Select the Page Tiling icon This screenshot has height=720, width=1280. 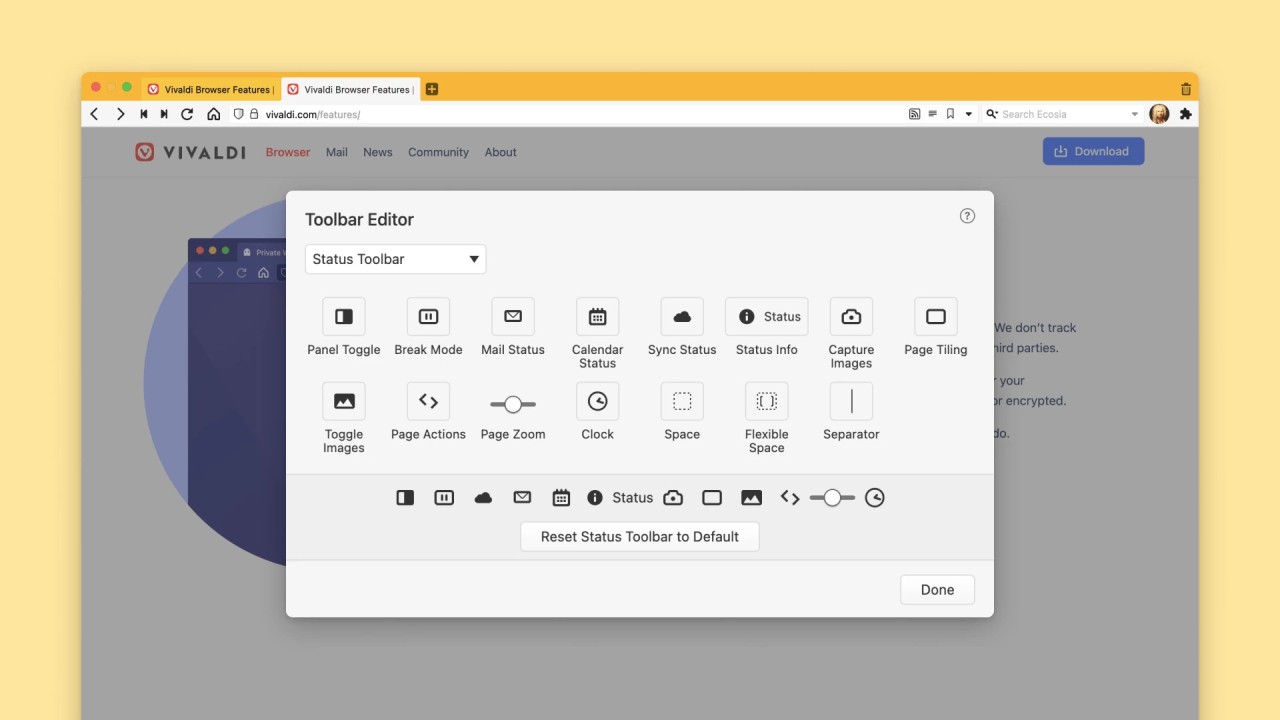[935, 316]
